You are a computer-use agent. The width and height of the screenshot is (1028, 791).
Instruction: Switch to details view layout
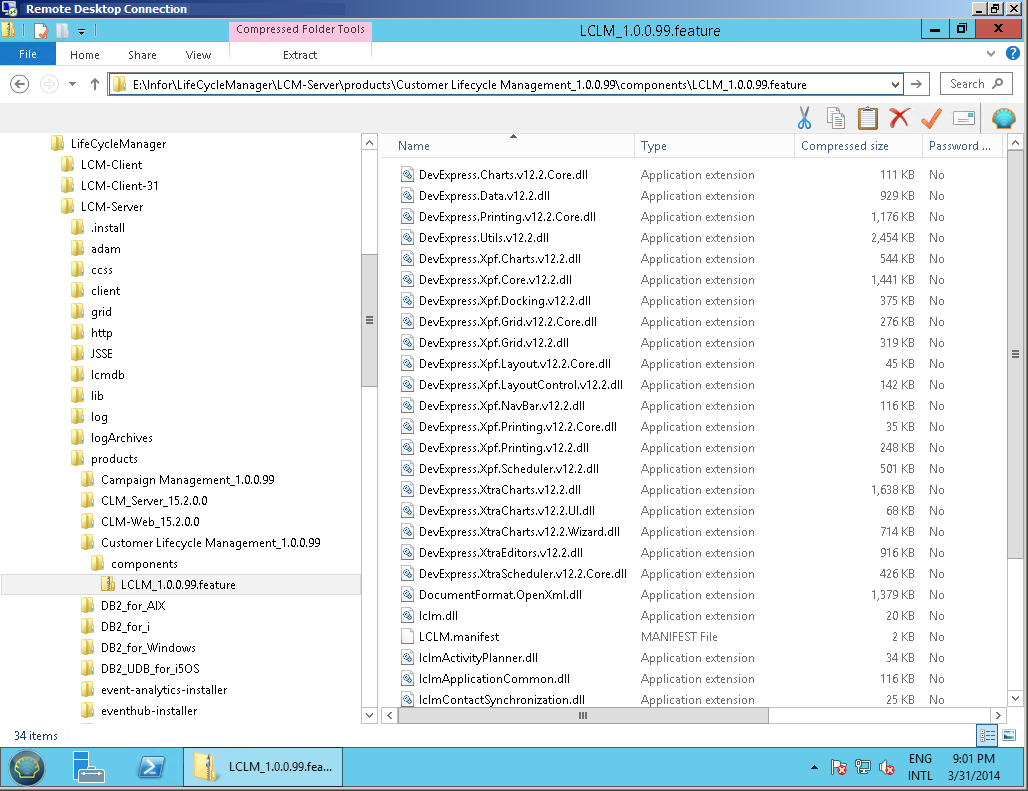(x=988, y=735)
